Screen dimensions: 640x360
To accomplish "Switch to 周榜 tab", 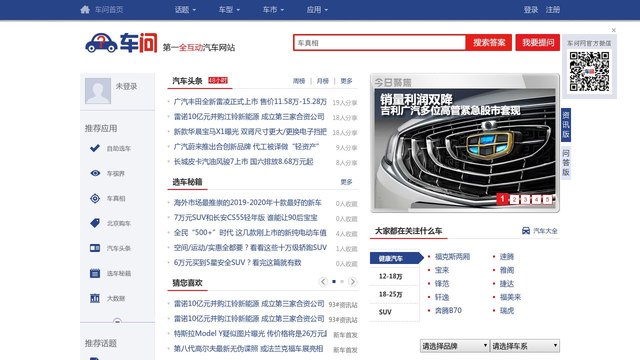I will (x=299, y=81).
